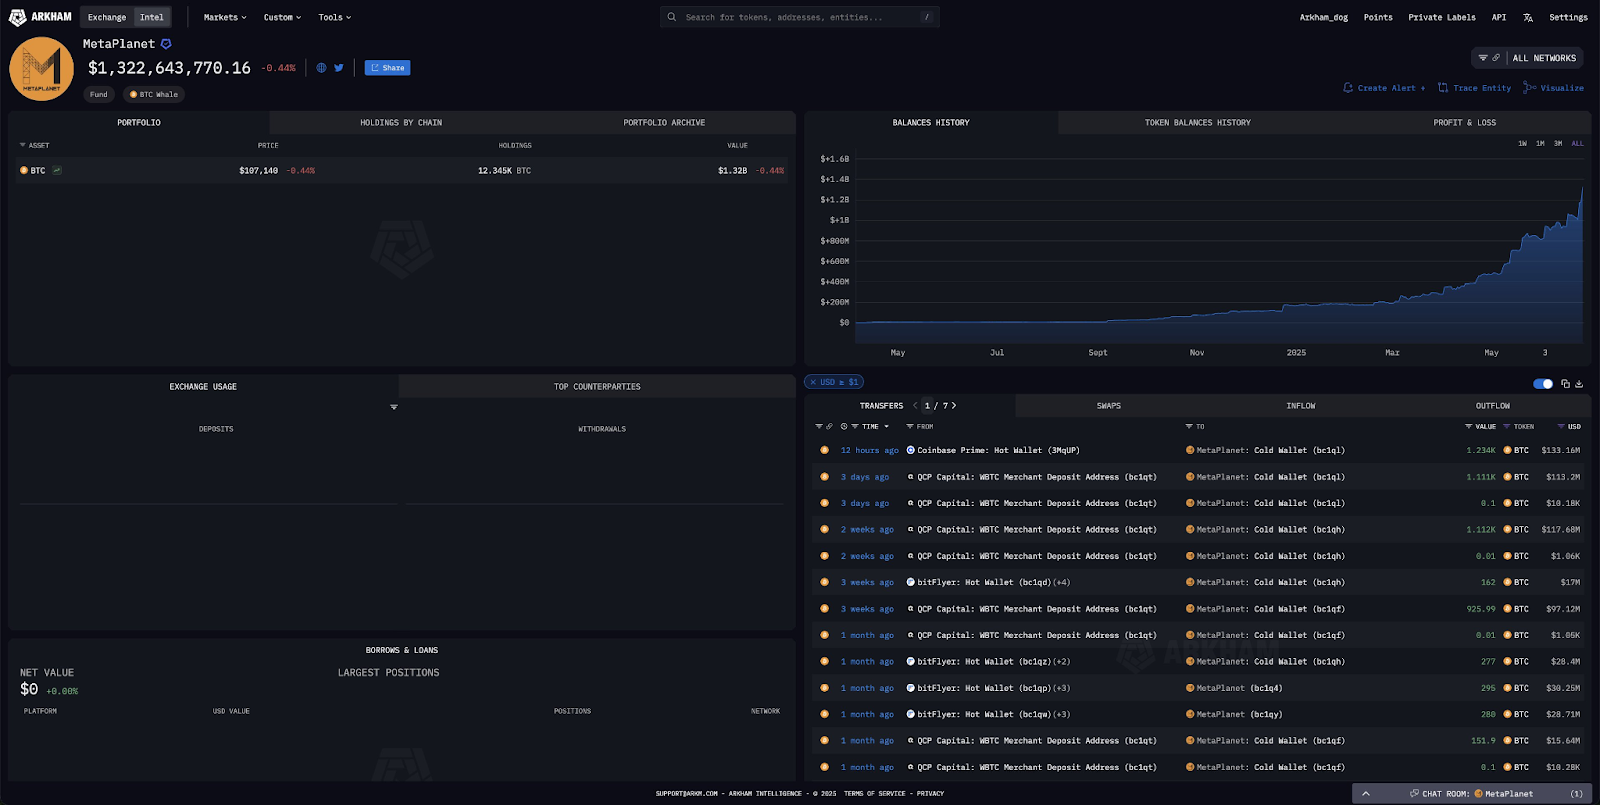
Task: Download transfers with the download icon
Action: (x=1579, y=384)
